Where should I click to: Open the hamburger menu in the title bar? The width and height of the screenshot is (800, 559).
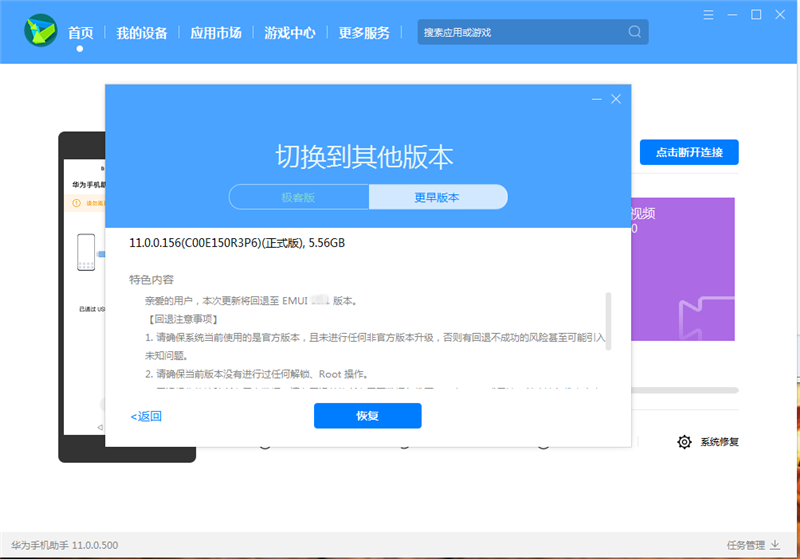(x=706, y=14)
